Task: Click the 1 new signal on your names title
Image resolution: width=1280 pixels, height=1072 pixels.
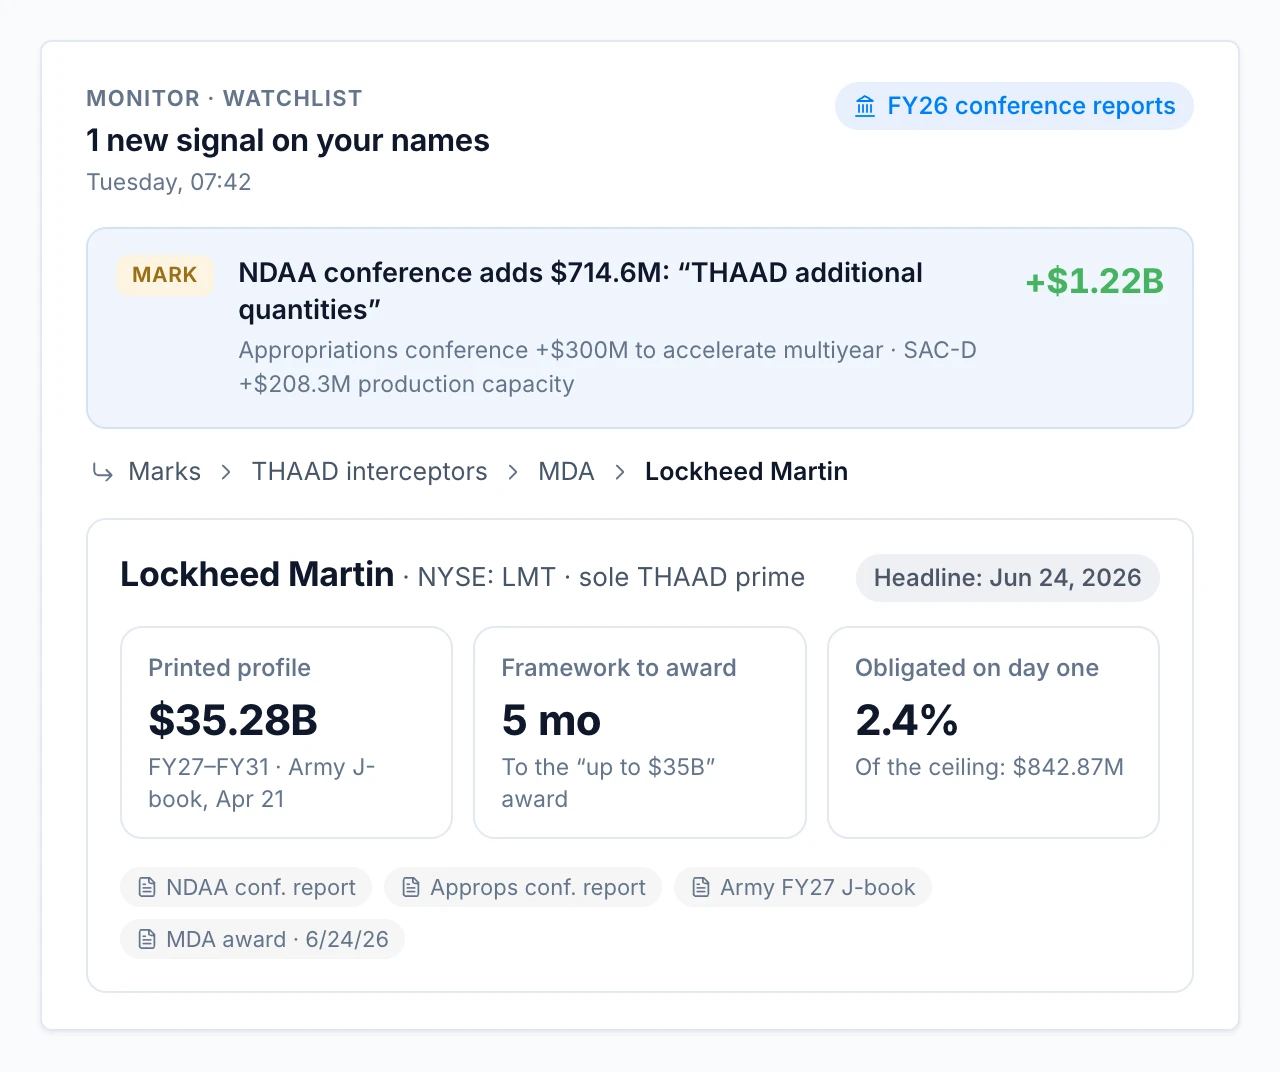Action: [288, 141]
